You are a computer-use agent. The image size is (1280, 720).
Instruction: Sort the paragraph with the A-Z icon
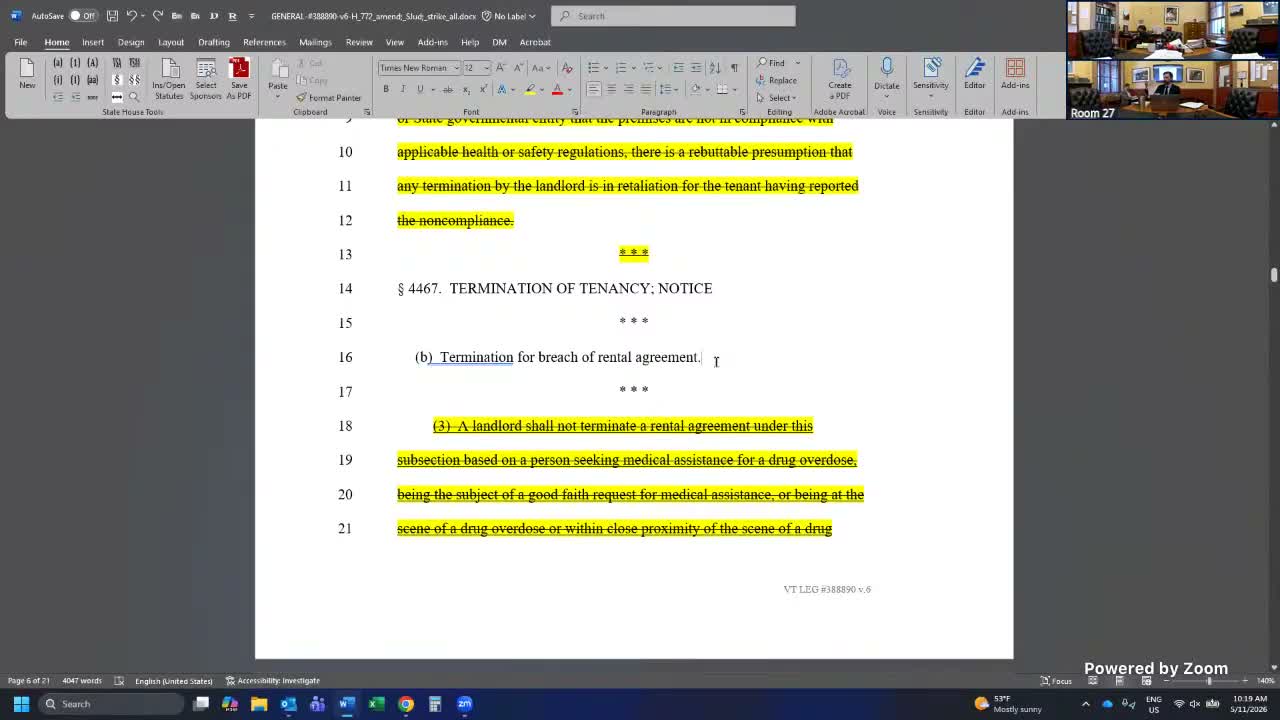(715, 68)
